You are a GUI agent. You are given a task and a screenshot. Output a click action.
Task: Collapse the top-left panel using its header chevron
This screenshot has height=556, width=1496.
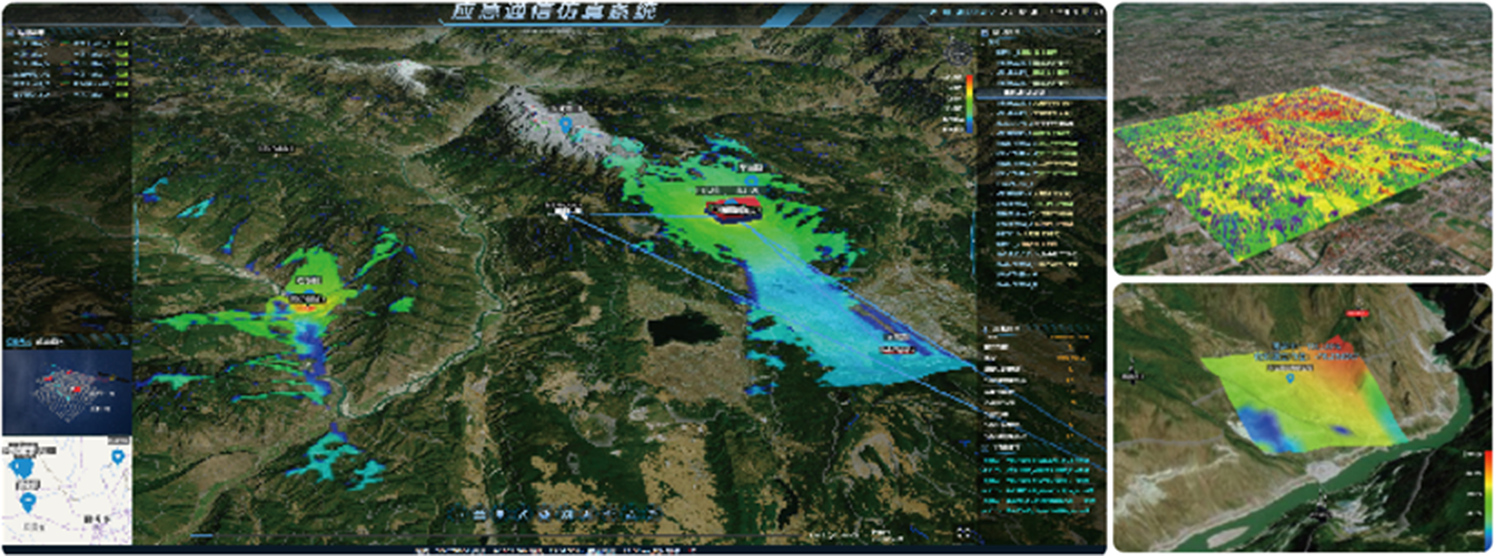coord(122,33)
